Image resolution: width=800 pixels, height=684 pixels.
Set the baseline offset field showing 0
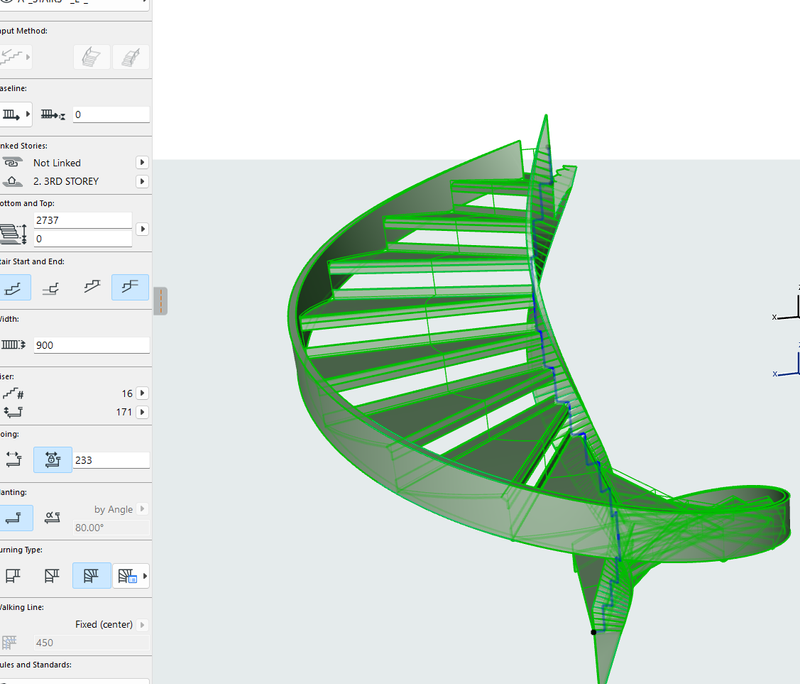coord(111,115)
